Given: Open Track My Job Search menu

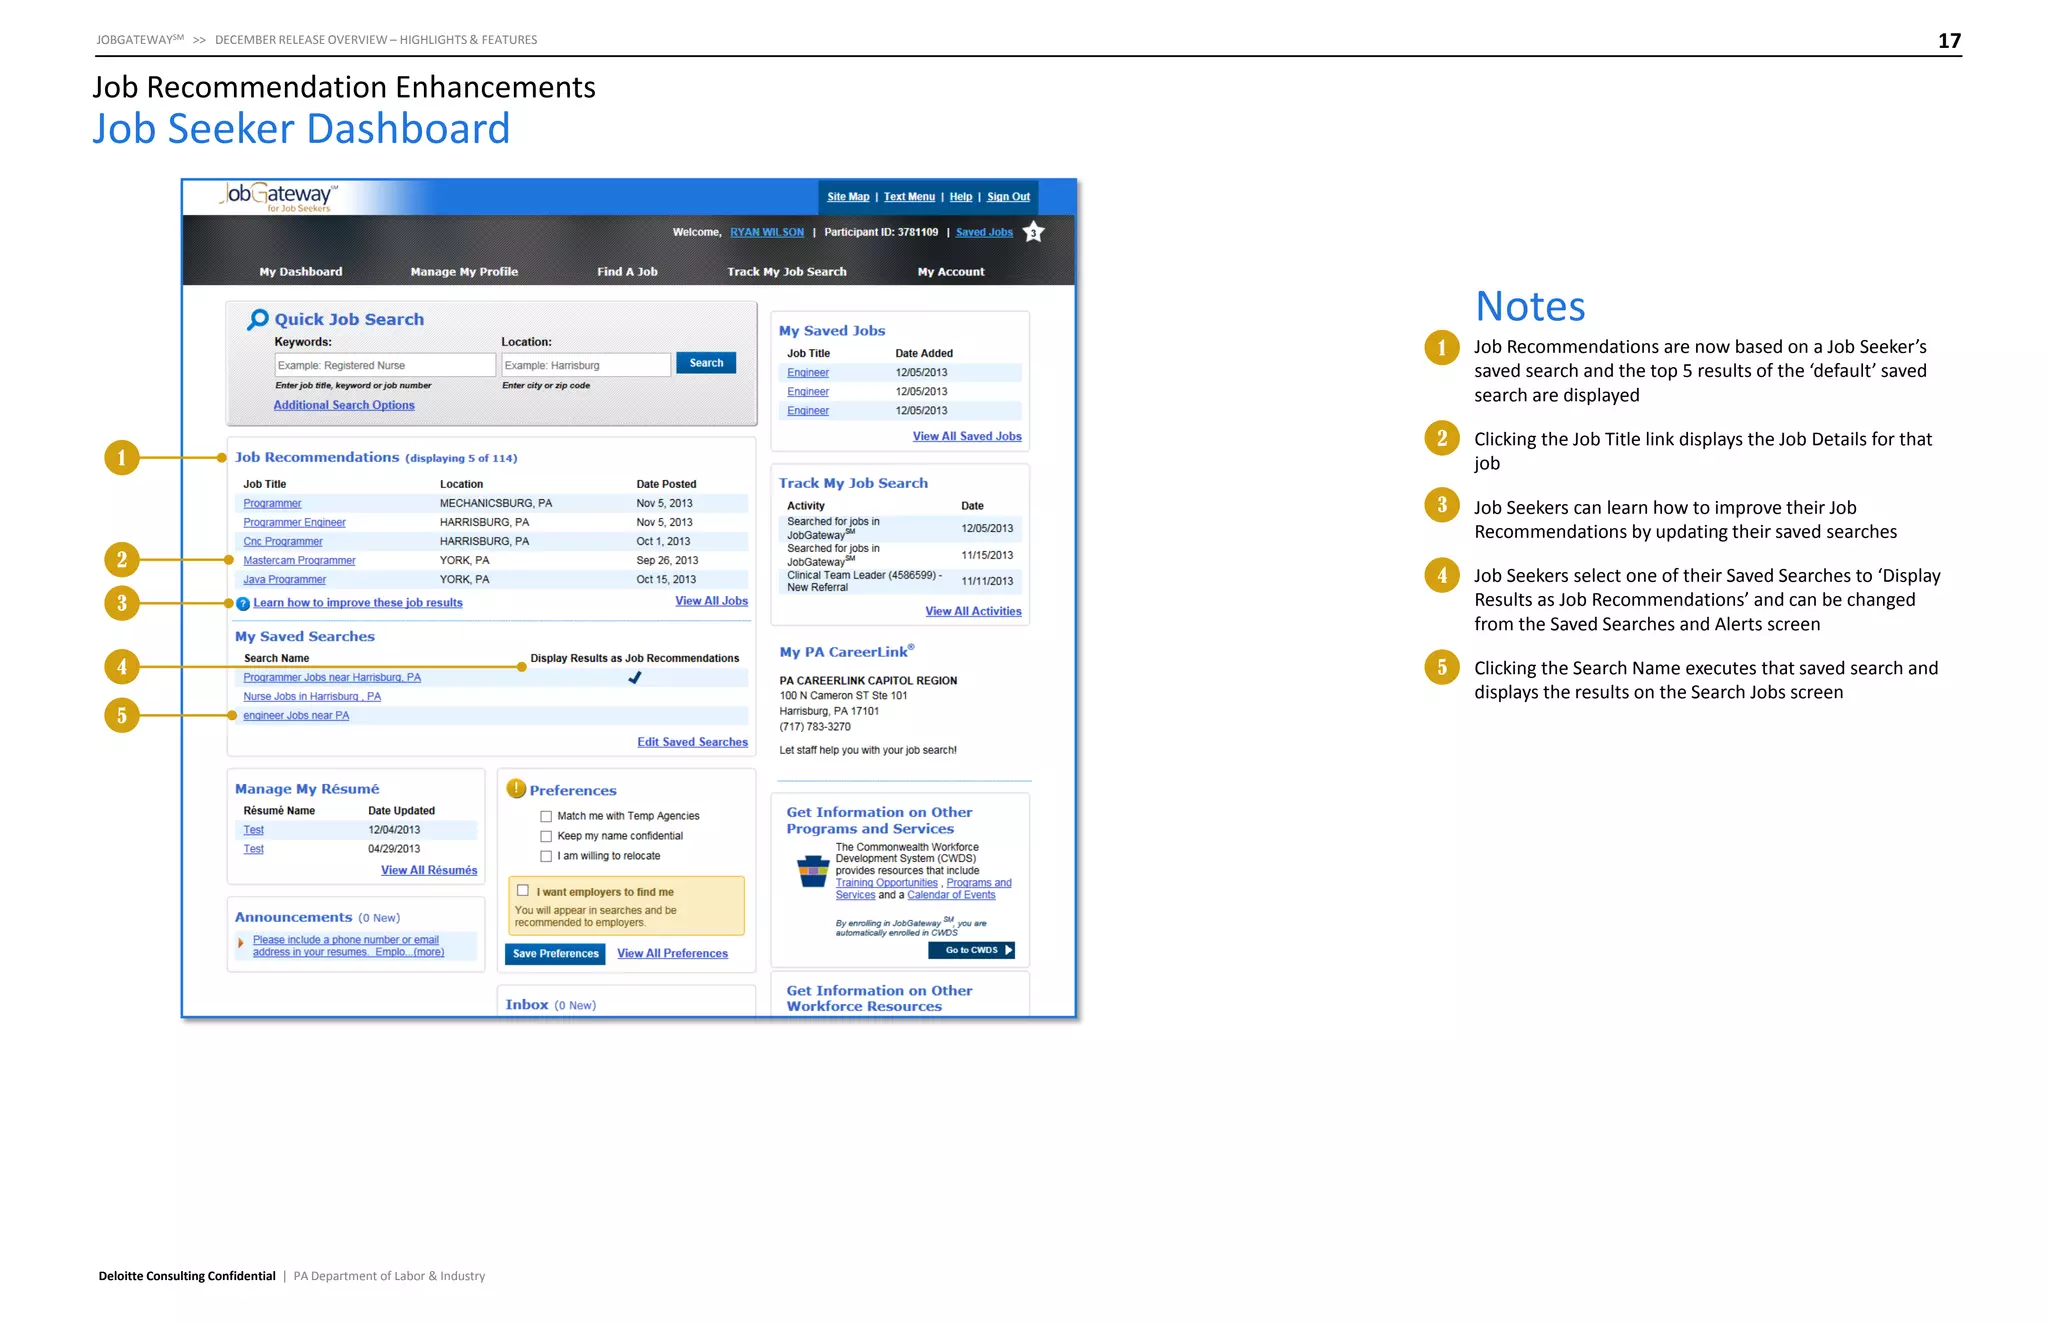Looking at the screenshot, I should pyautogui.click(x=787, y=272).
